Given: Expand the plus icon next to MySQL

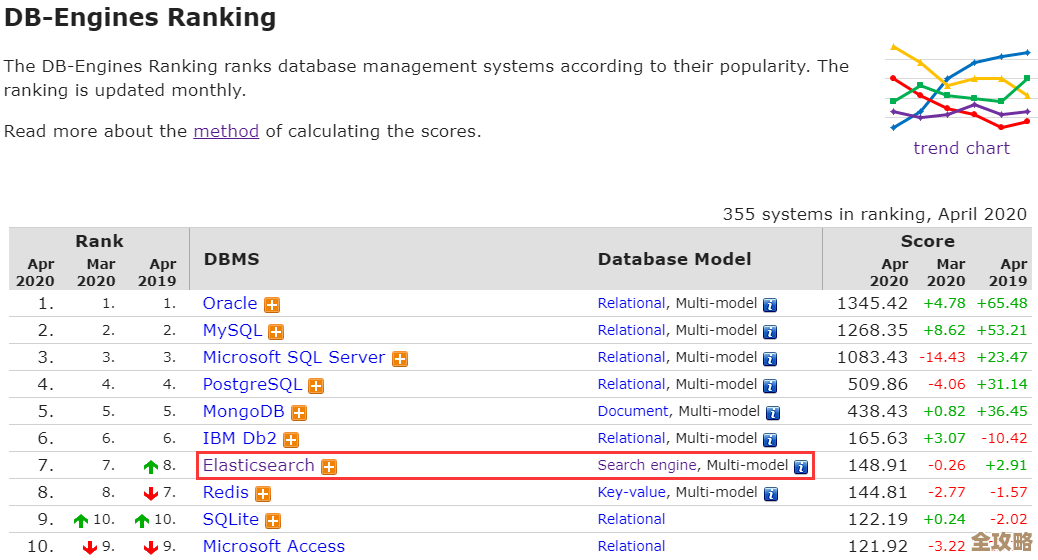Looking at the screenshot, I should tap(276, 332).
